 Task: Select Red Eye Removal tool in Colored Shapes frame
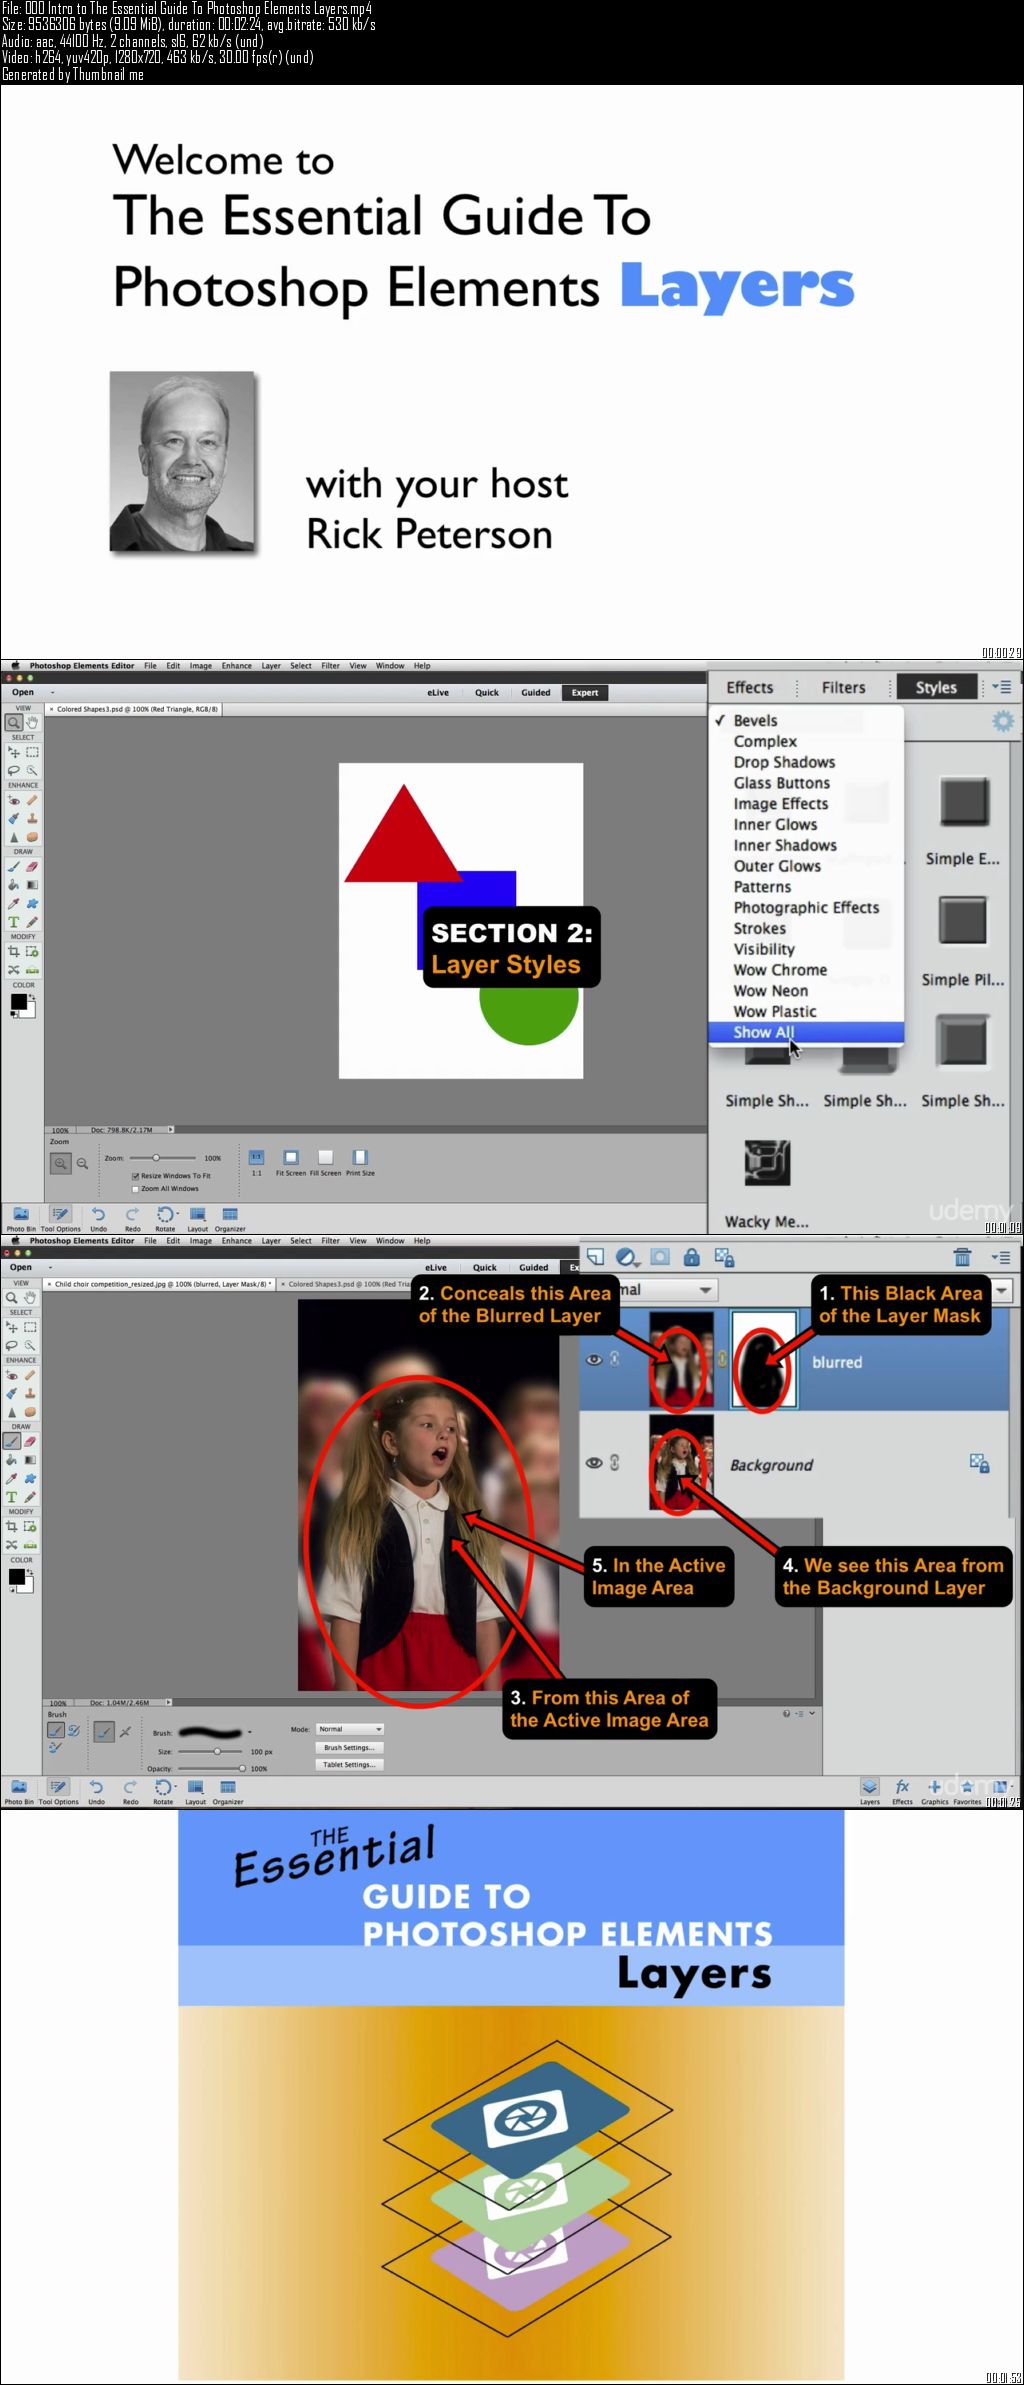tap(14, 800)
